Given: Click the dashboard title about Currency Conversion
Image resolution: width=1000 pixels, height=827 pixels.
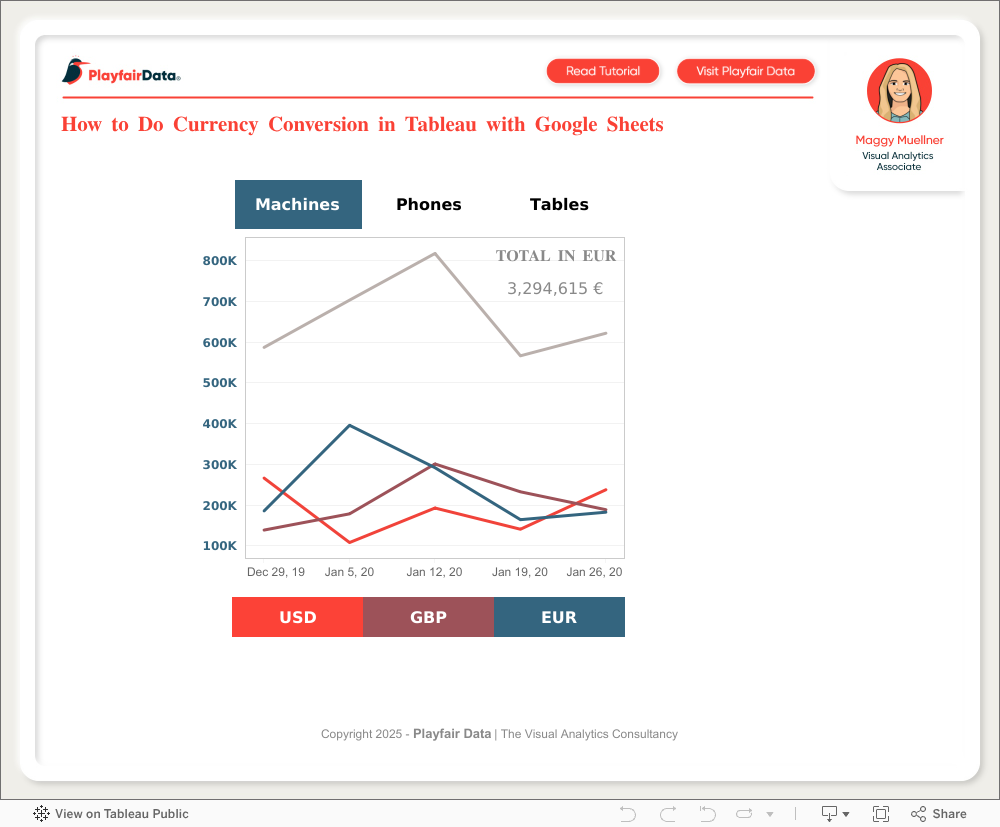Looking at the screenshot, I should coord(362,124).
